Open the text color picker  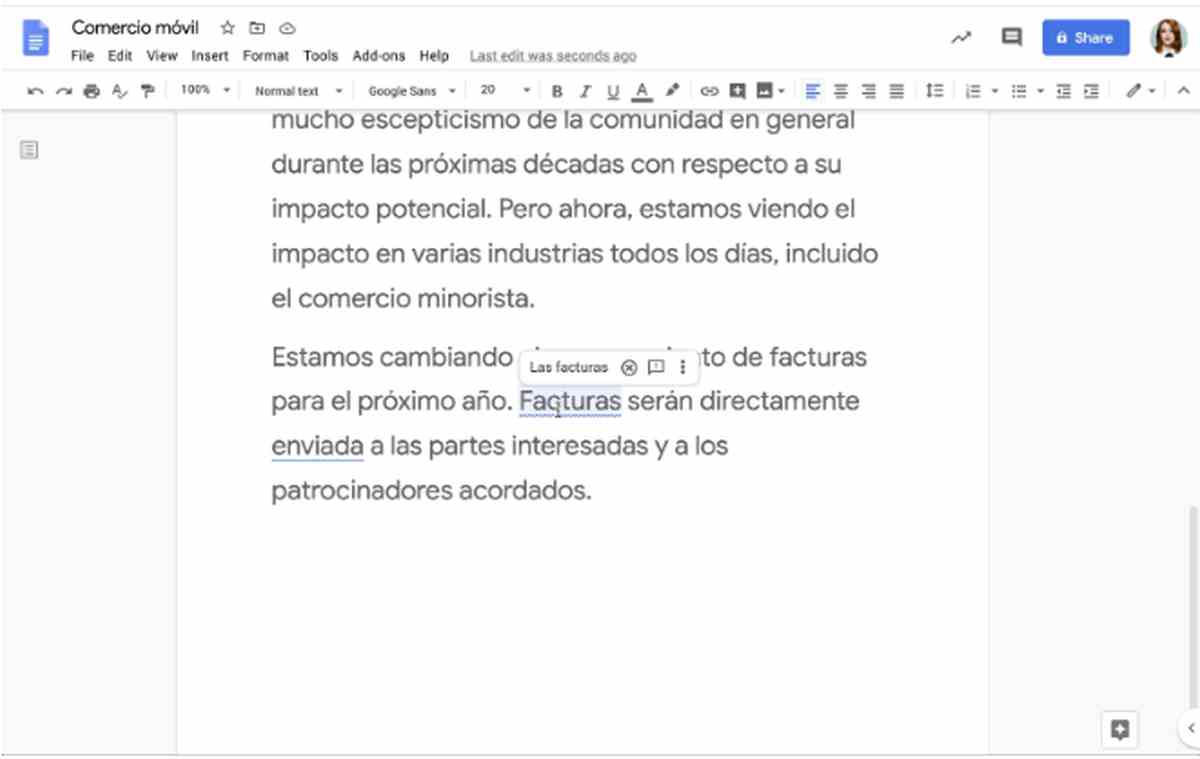pyautogui.click(x=641, y=90)
